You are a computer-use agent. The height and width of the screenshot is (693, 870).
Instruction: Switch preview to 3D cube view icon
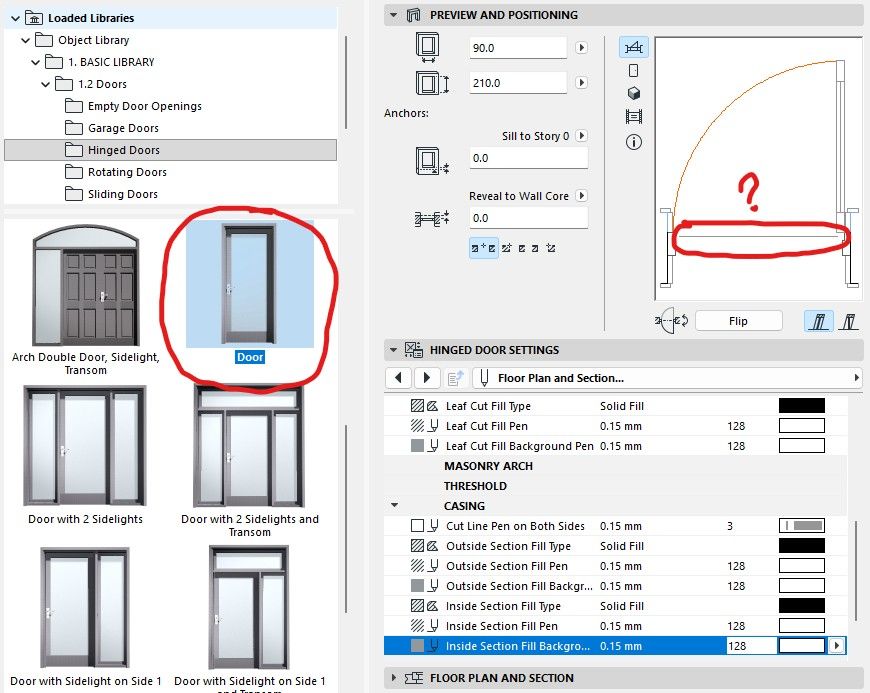click(x=634, y=93)
